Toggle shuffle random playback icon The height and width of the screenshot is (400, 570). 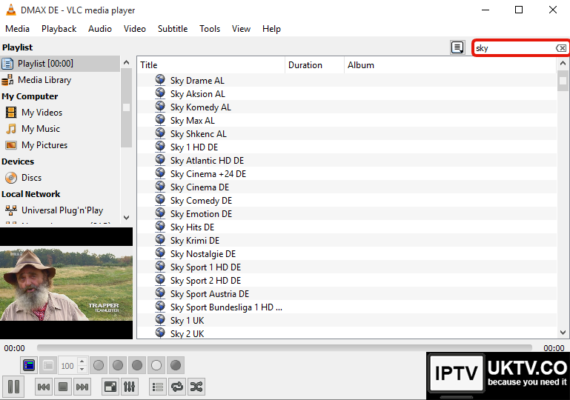click(x=196, y=387)
